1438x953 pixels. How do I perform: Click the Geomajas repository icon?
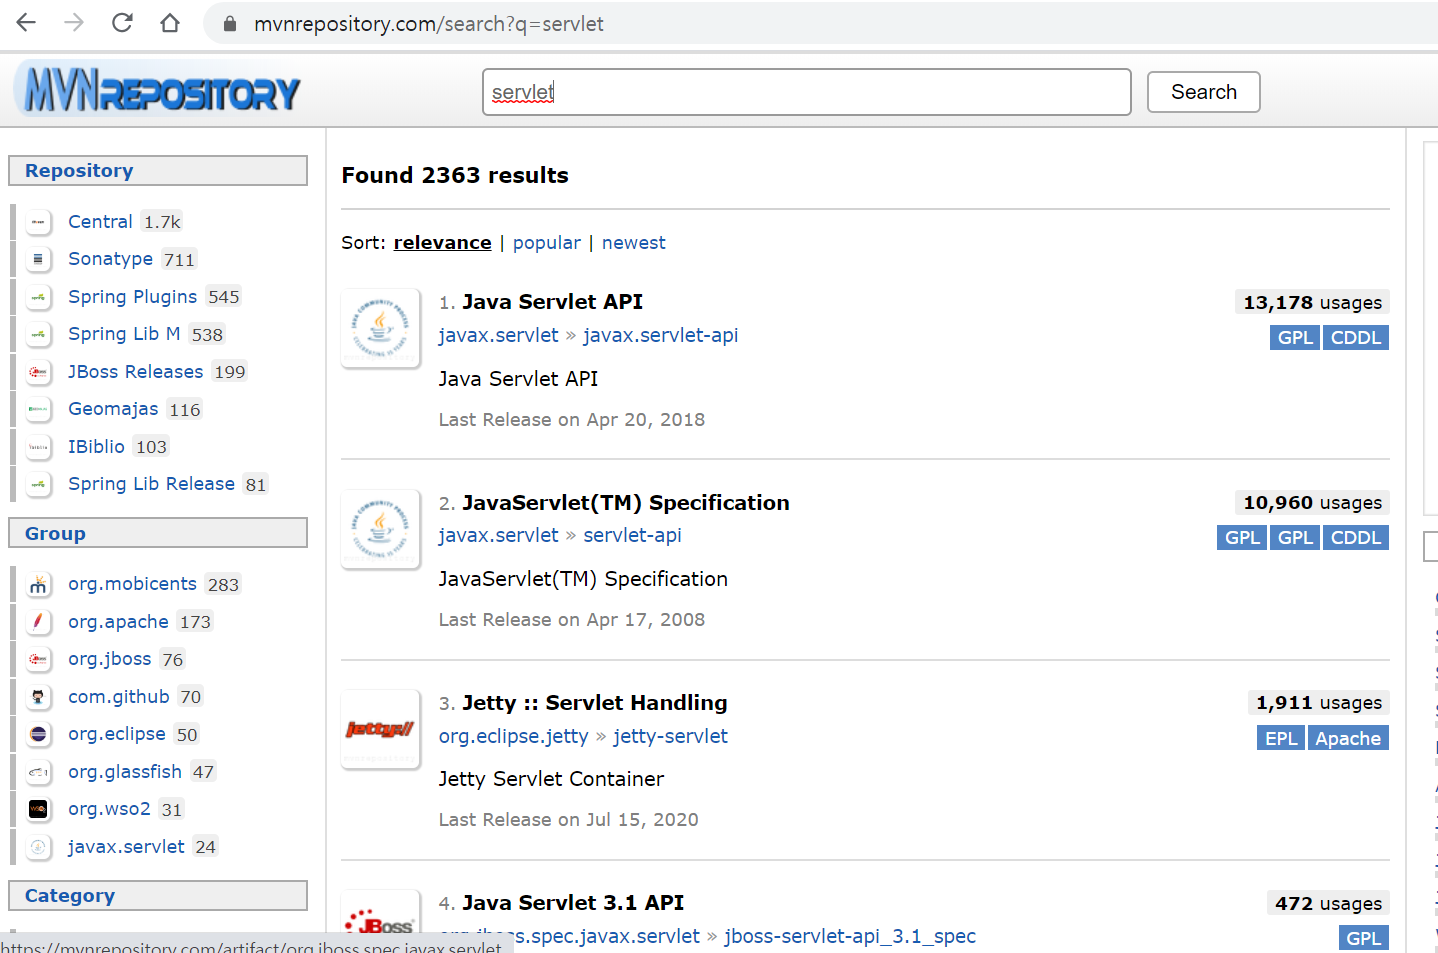[38, 409]
